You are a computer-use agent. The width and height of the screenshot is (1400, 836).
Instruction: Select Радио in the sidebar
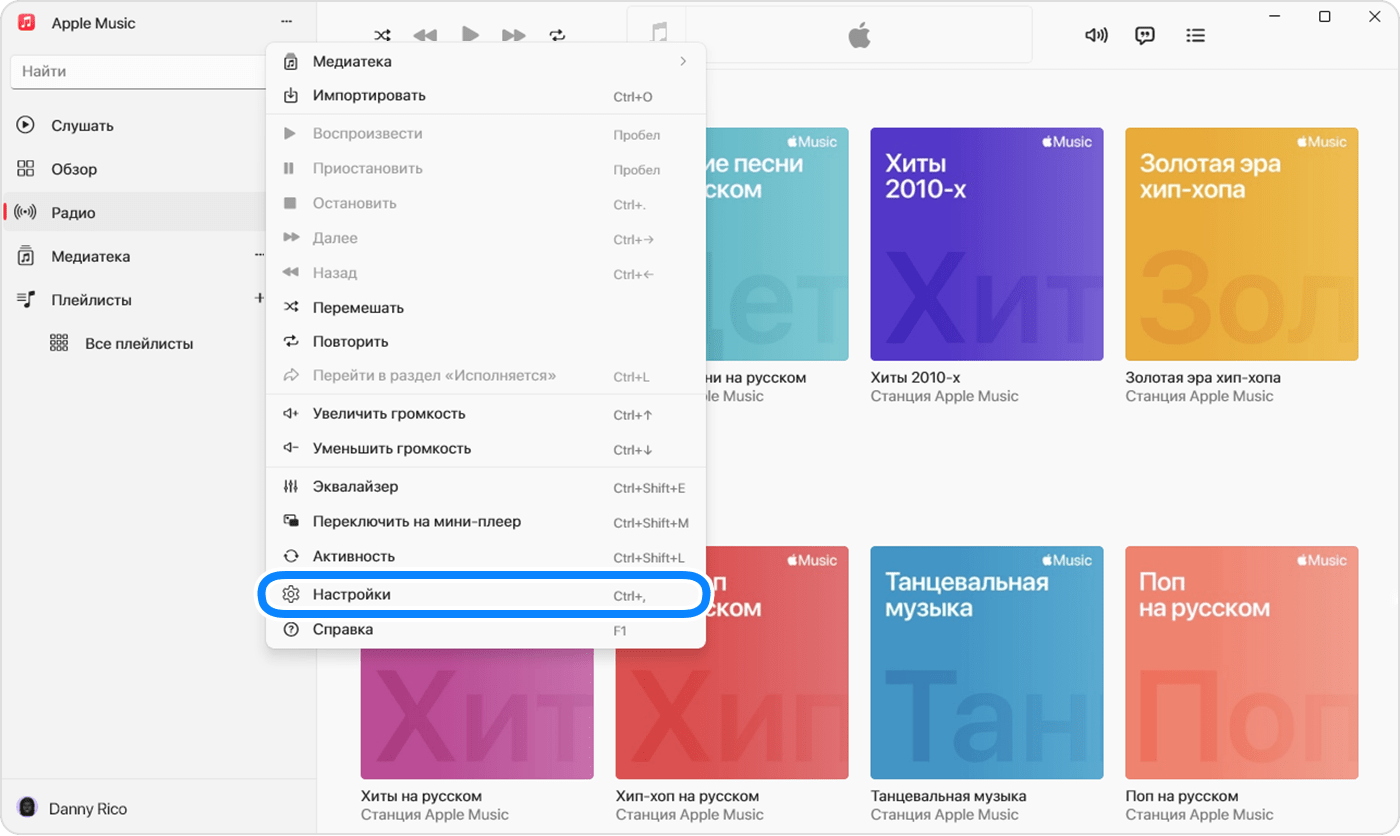(134, 212)
